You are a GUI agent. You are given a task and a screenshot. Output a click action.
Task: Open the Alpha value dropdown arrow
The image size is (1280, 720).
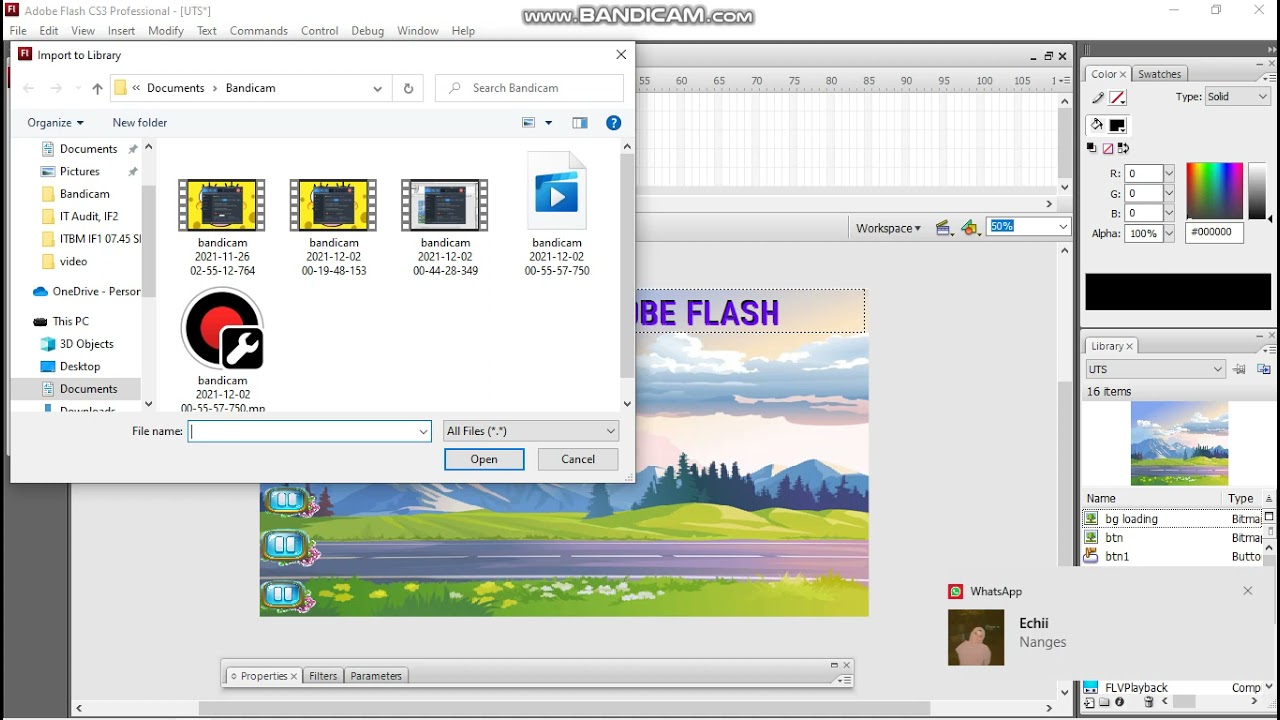1168,234
